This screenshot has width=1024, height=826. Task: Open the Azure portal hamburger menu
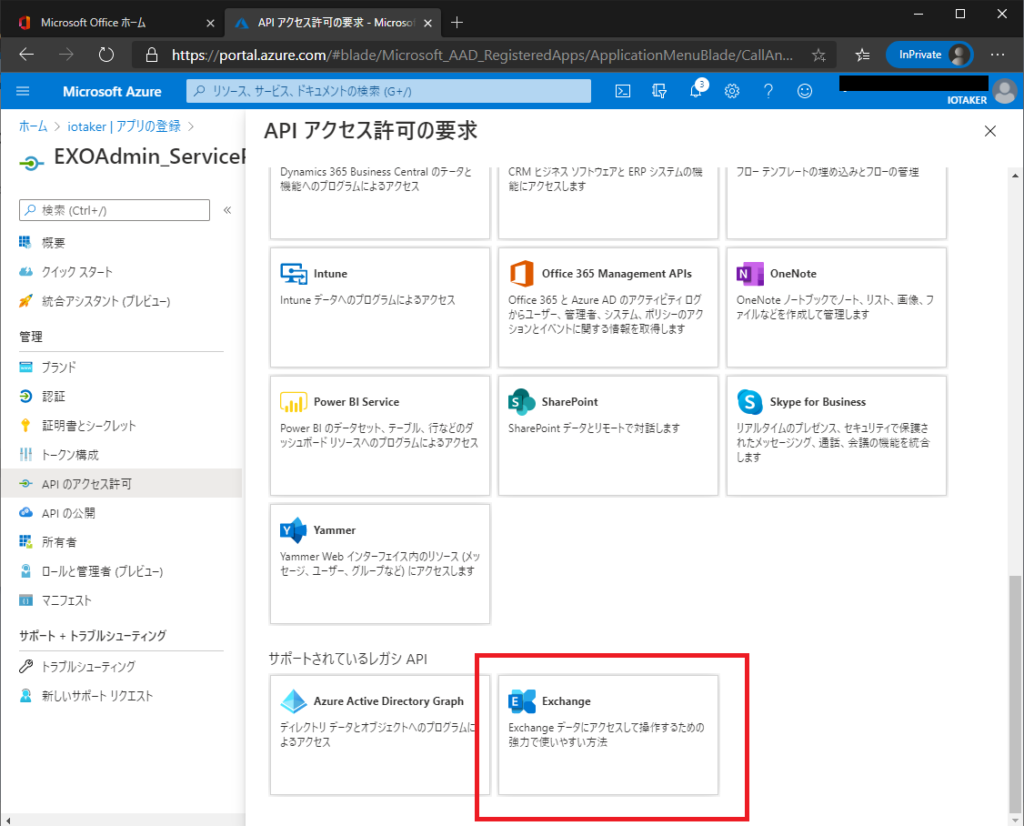[x=23, y=91]
